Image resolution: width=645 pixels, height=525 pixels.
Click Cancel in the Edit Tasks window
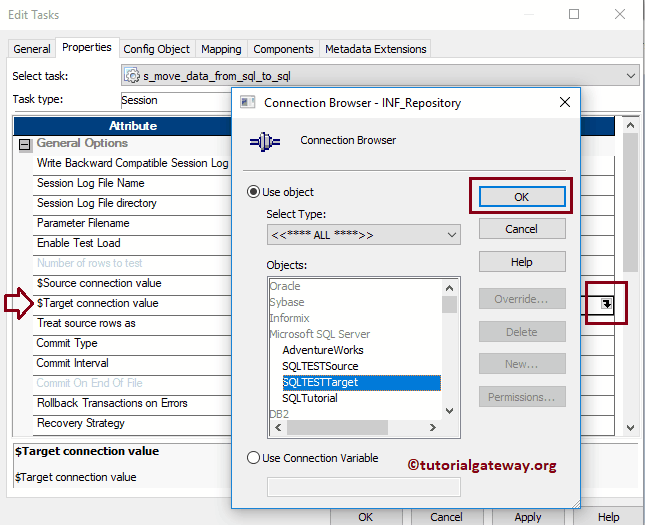pyautogui.click(x=446, y=517)
